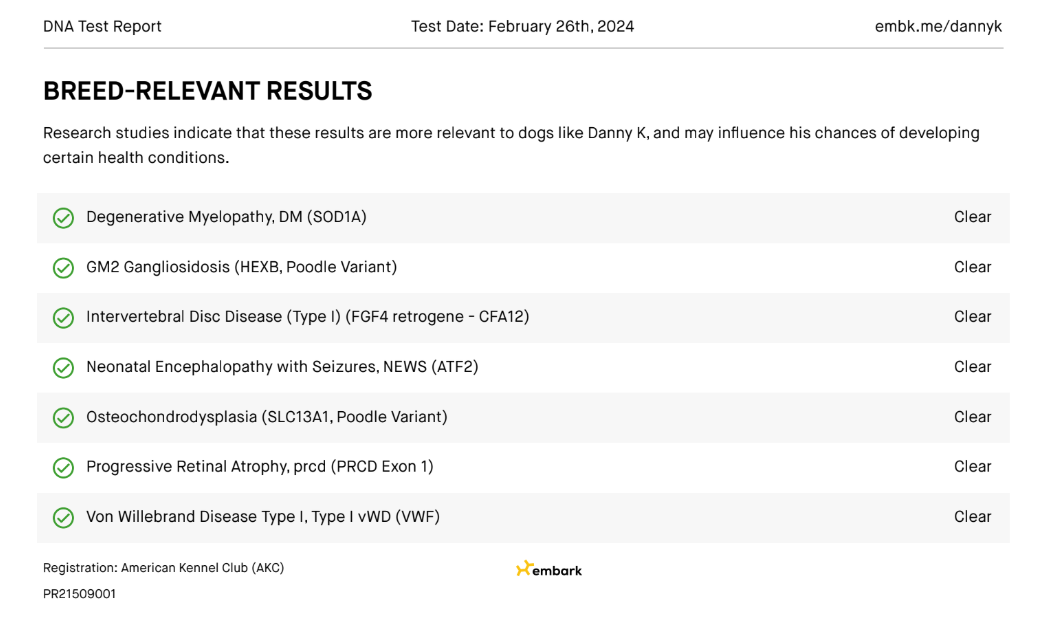This screenshot has width=1041, height=630.
Task: Click the green checkmark for Von Willebrand Disease
Action: [x=63, y=517]
